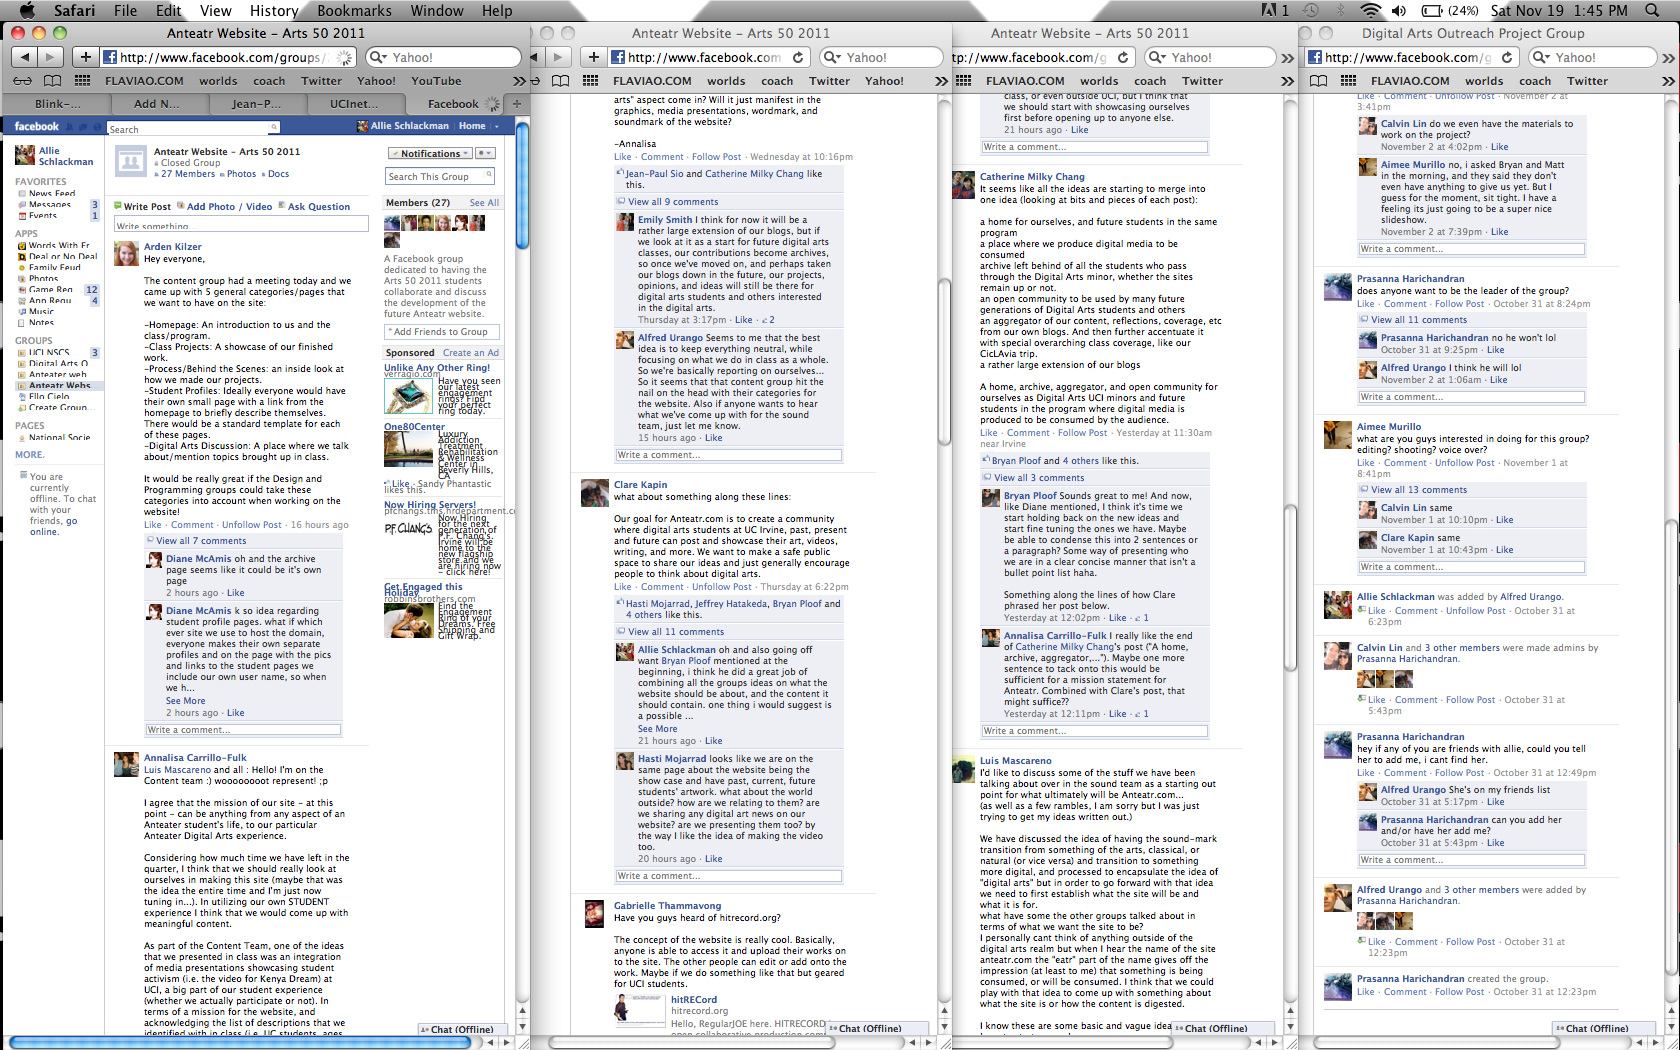The height and width of the screenshot is (1050, 1680).
Task: Select Anteatr Webs group in left sidebar
Action: click(x=59, y=385)
